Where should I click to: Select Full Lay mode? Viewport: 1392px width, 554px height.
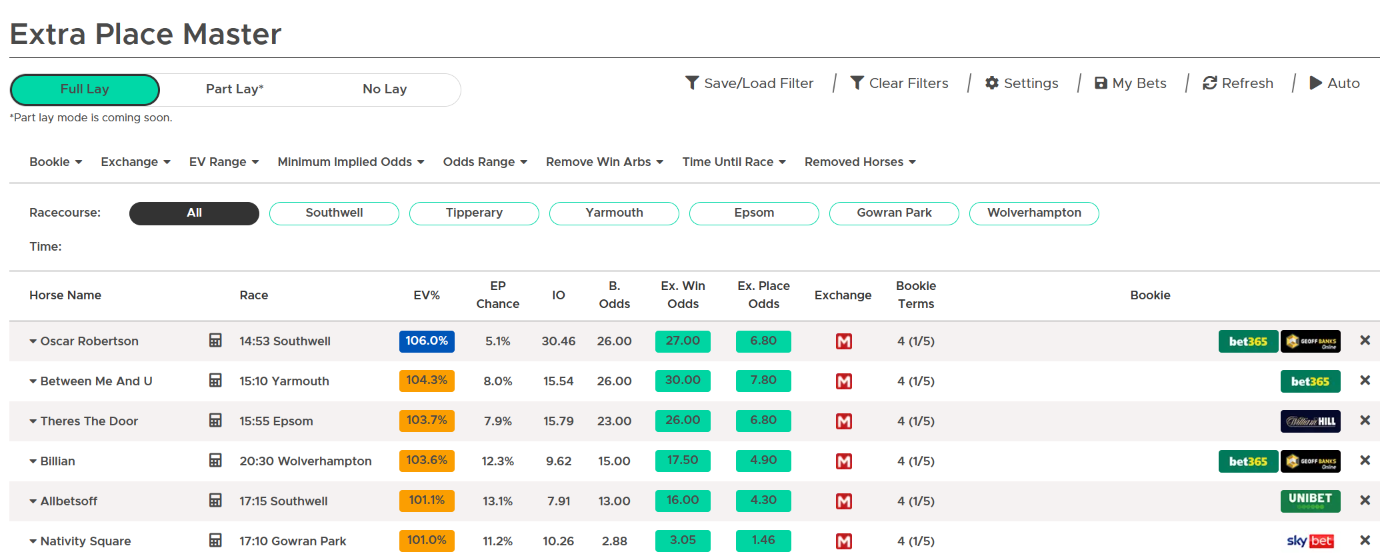(85, 89)
